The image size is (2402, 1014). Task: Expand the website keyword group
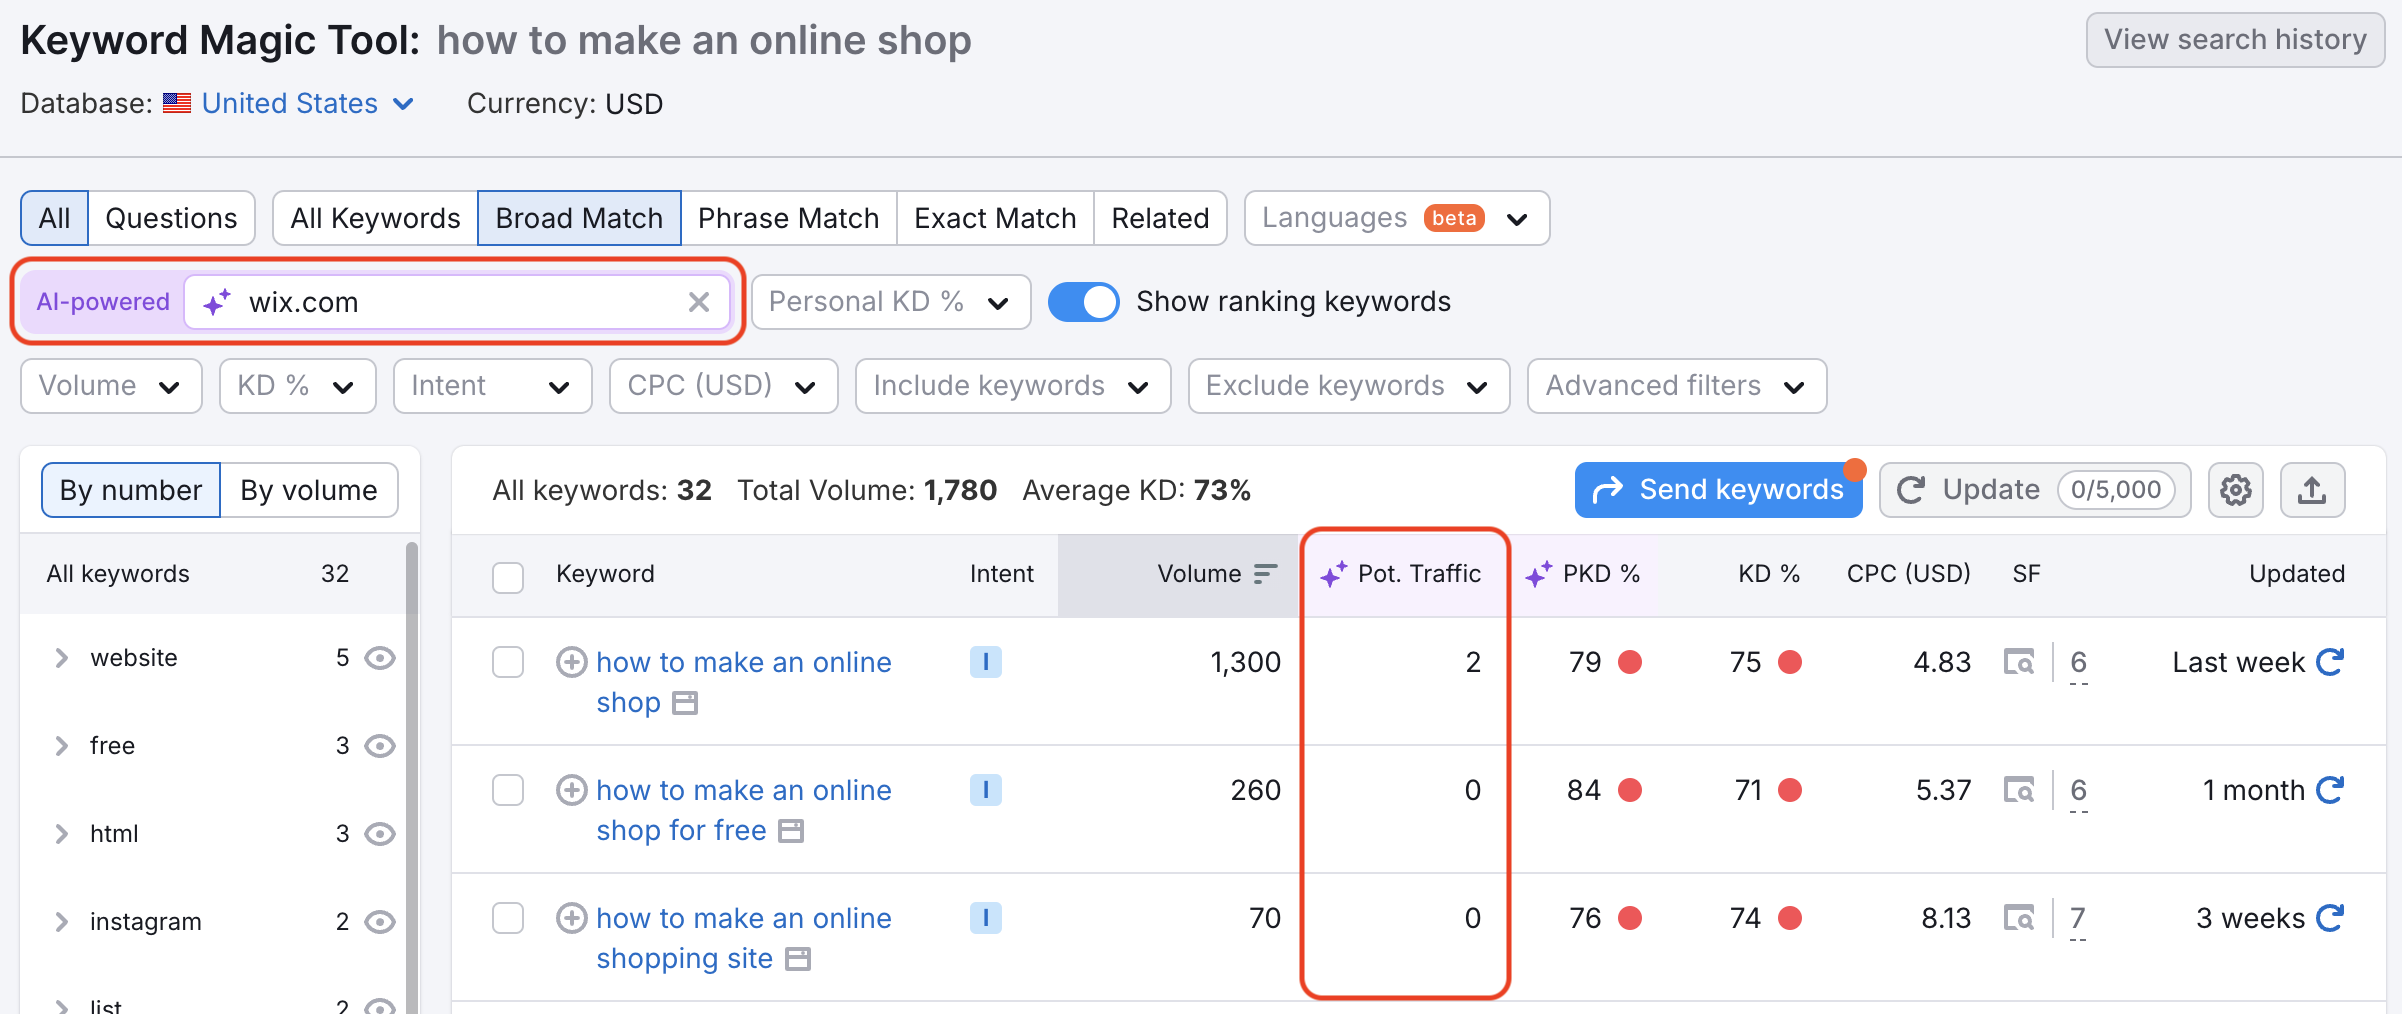click(x=62, y=658)
